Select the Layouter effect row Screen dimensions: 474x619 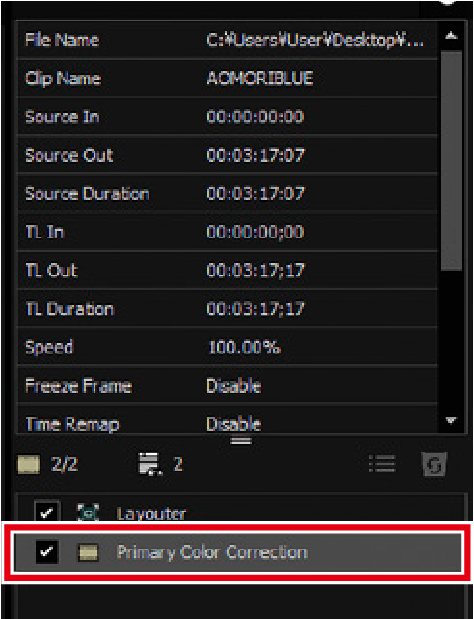pyautogui.click(x=239, y=512)
